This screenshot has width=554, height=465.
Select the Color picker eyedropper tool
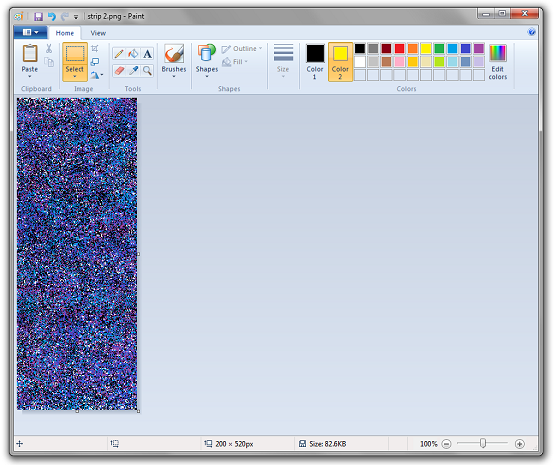point(133,71)
